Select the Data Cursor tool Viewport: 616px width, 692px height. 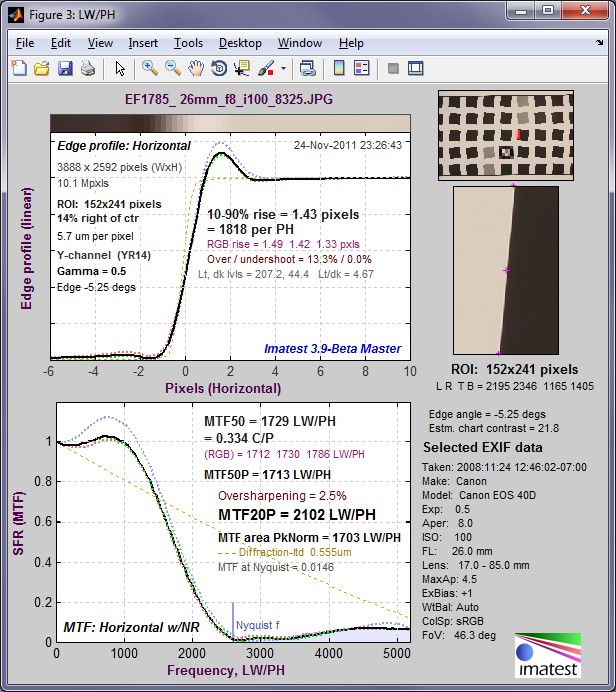[x=242, y=68]
